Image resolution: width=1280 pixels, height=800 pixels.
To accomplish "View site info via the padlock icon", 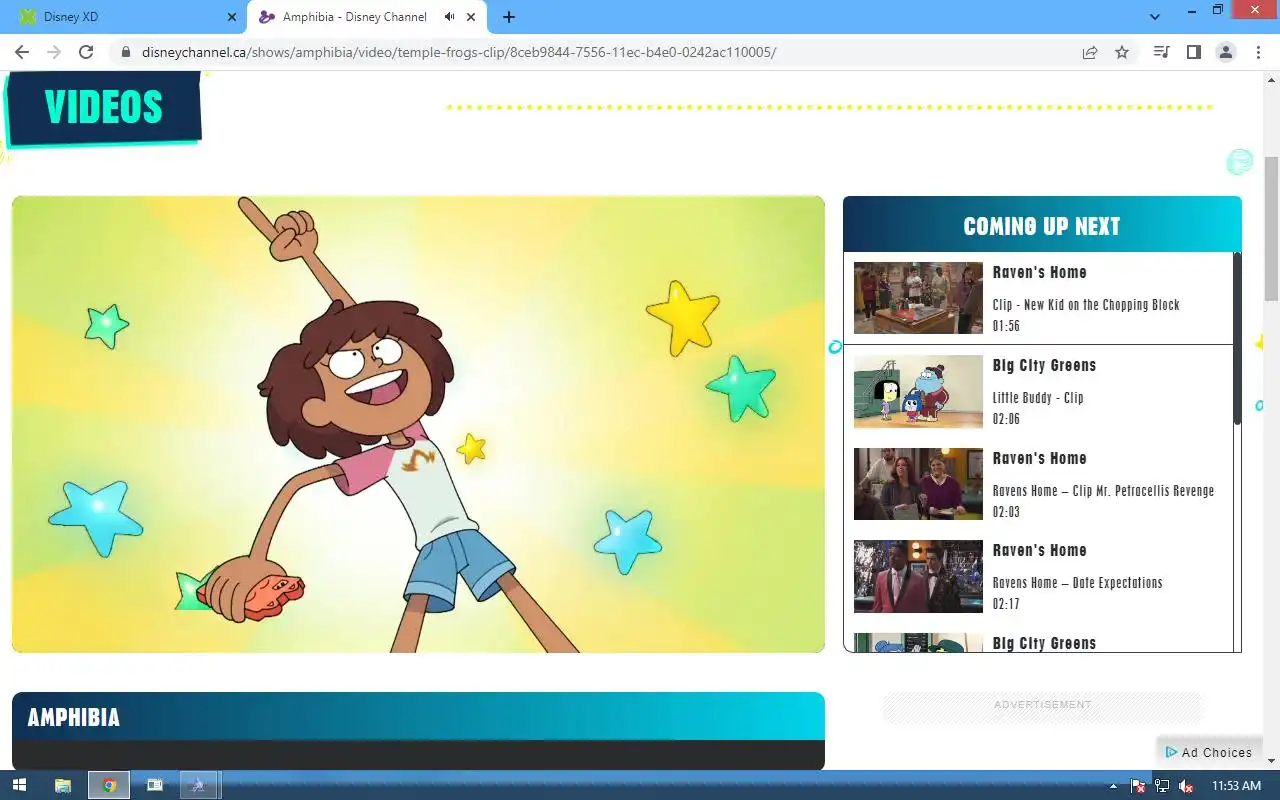I will (126, 52).
